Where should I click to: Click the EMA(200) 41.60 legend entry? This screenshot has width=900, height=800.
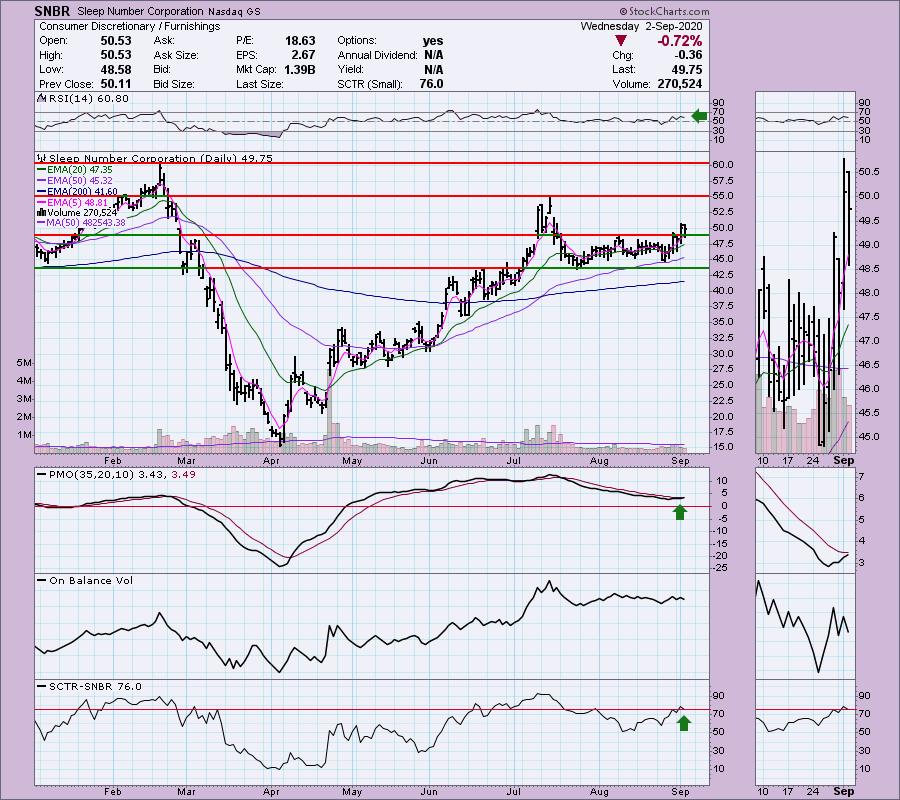point(83,191)
